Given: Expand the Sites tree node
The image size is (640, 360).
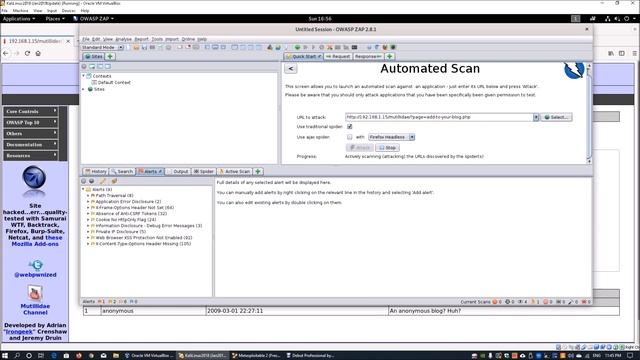Looking at the screenshot, I should click(84, 89).
